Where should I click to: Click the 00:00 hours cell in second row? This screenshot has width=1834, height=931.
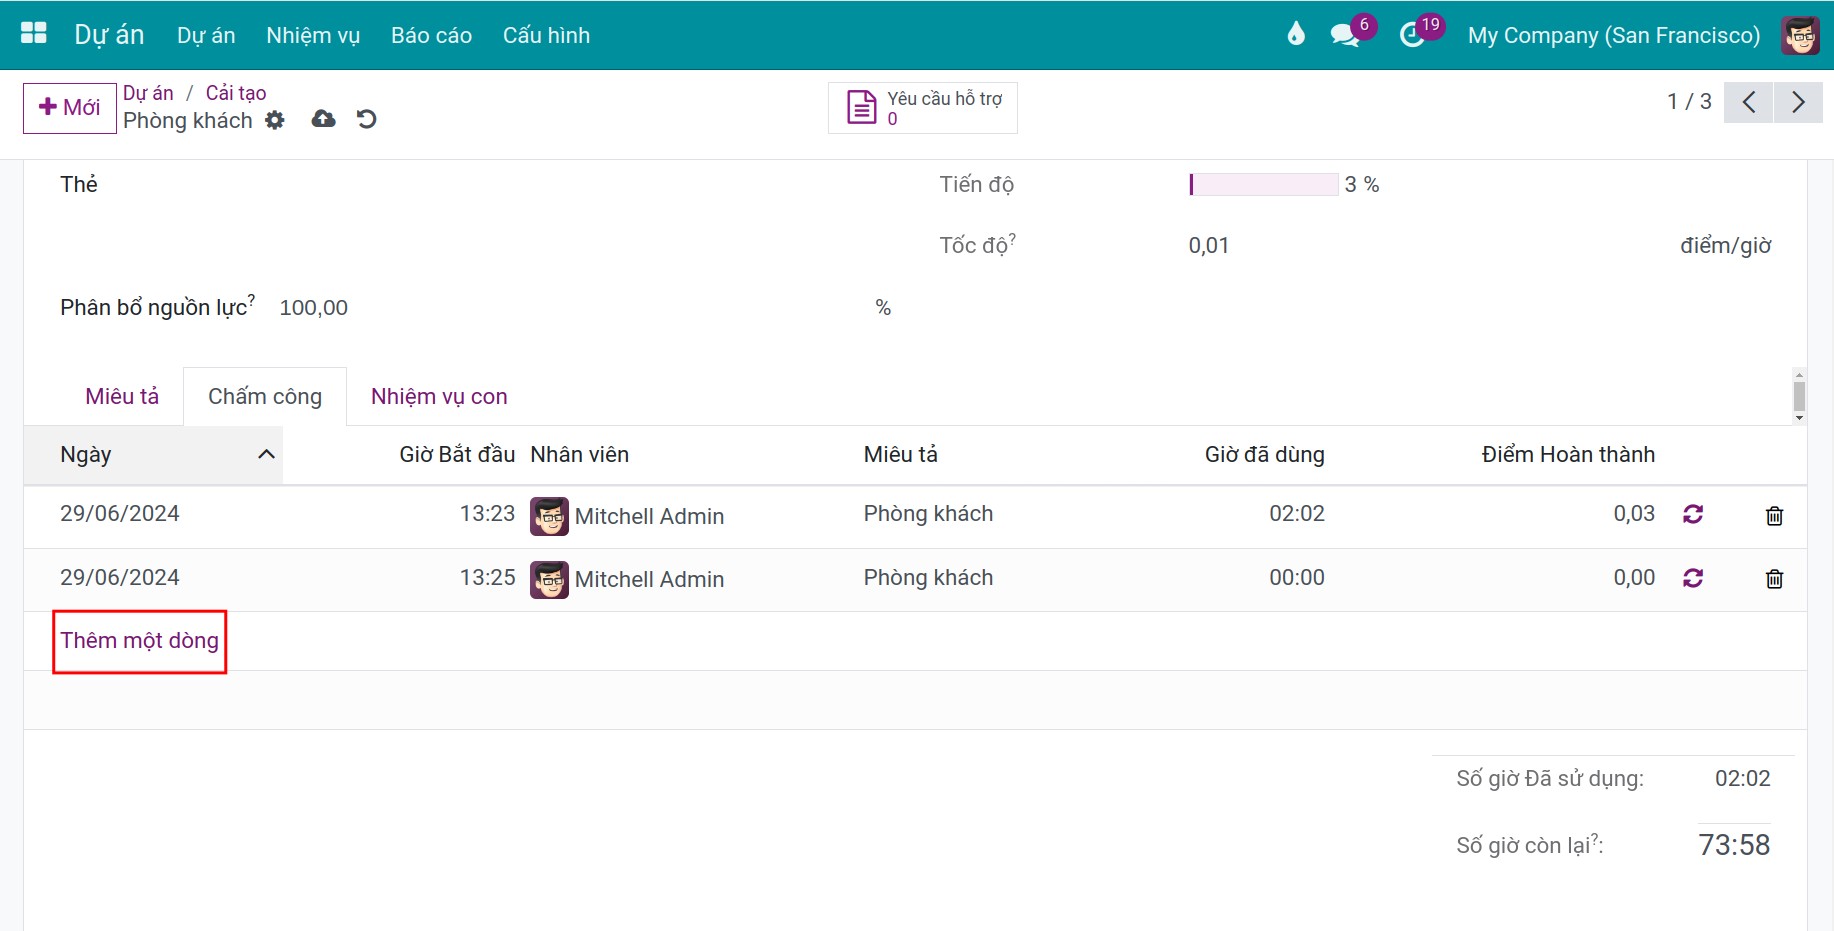tap(1296, 577)
